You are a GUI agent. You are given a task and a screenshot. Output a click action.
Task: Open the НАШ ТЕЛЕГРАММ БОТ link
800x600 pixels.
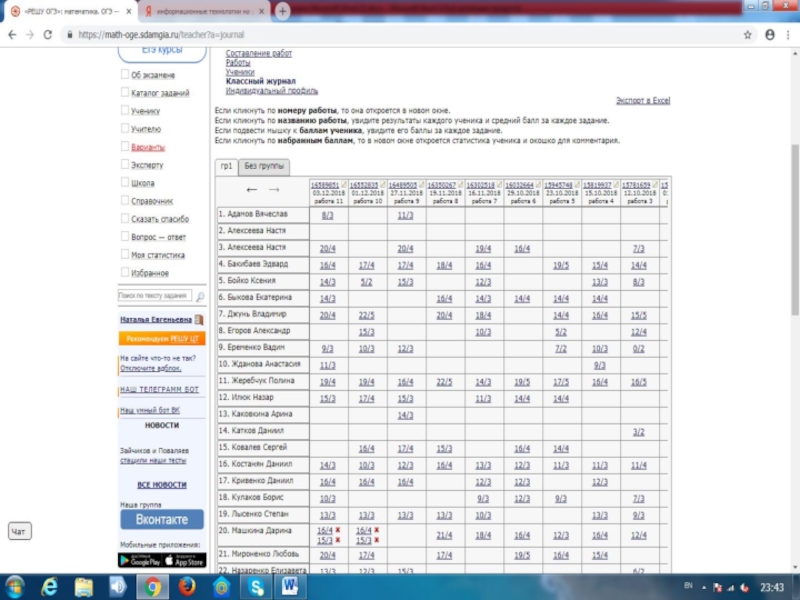pos(159,390)
